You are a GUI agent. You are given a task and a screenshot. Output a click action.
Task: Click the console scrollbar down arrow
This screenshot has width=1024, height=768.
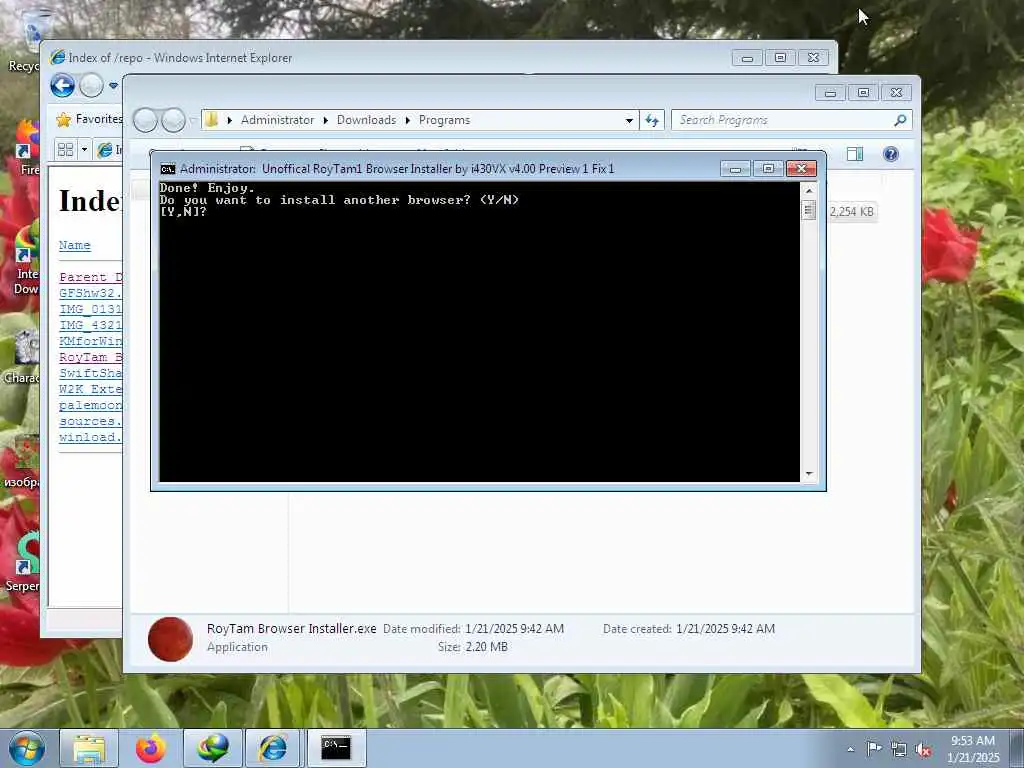(809, 473)
